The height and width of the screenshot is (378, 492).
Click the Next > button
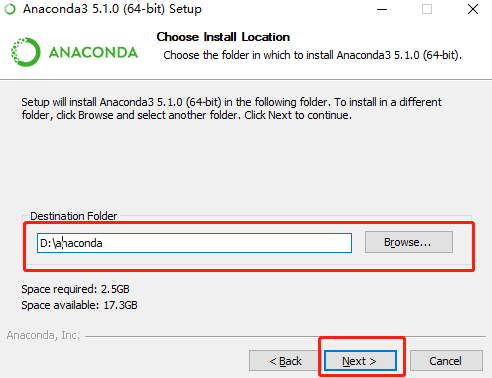pyautogui.click(x=360, y=361)
